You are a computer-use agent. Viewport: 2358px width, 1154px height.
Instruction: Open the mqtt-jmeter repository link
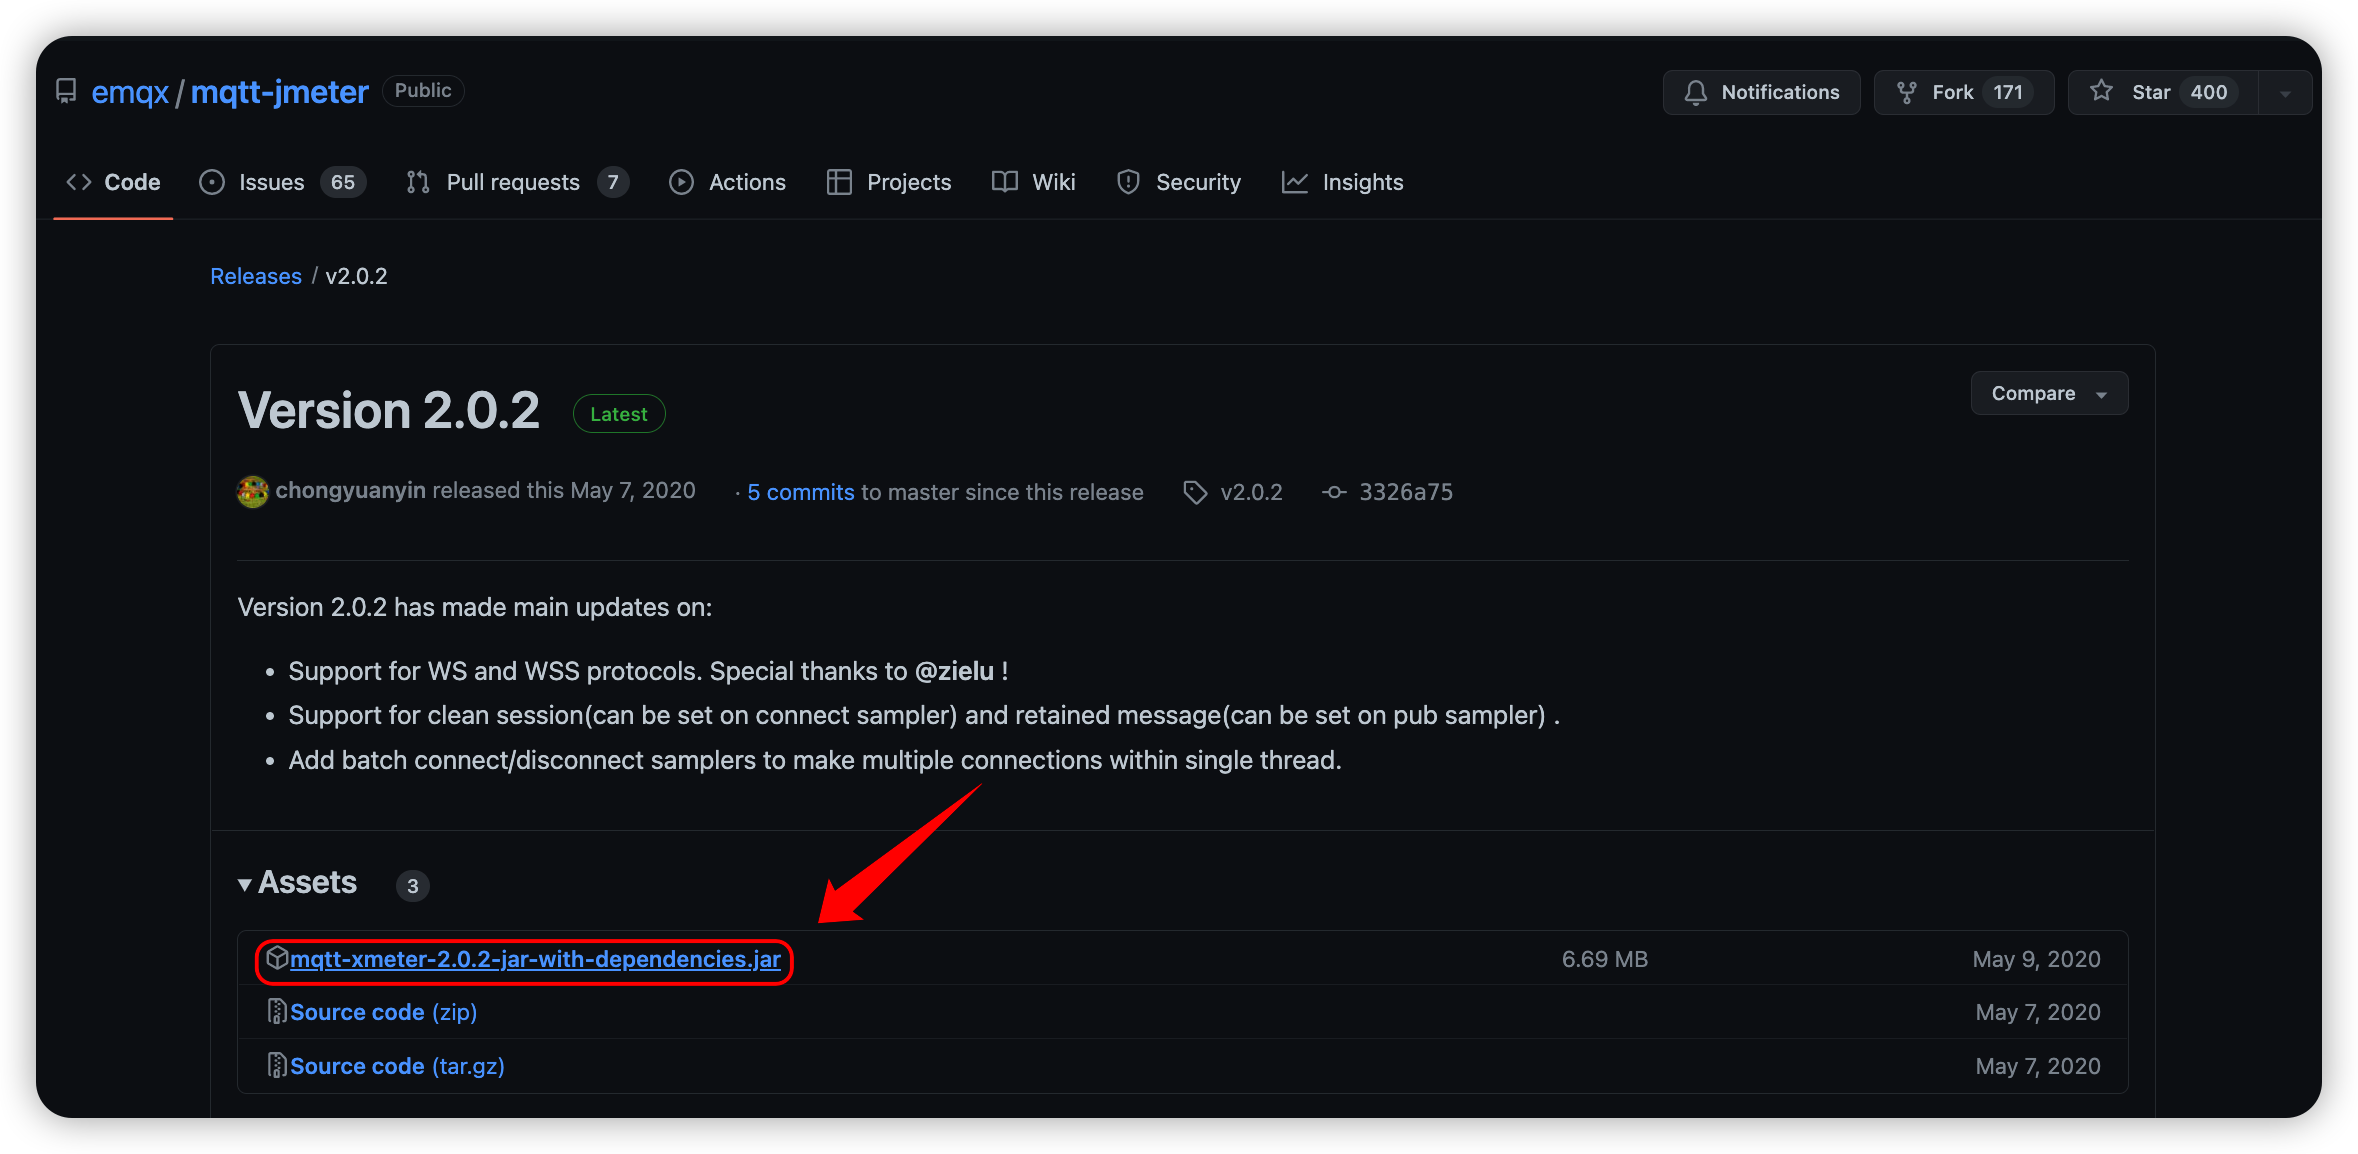(x=279, y=92)
